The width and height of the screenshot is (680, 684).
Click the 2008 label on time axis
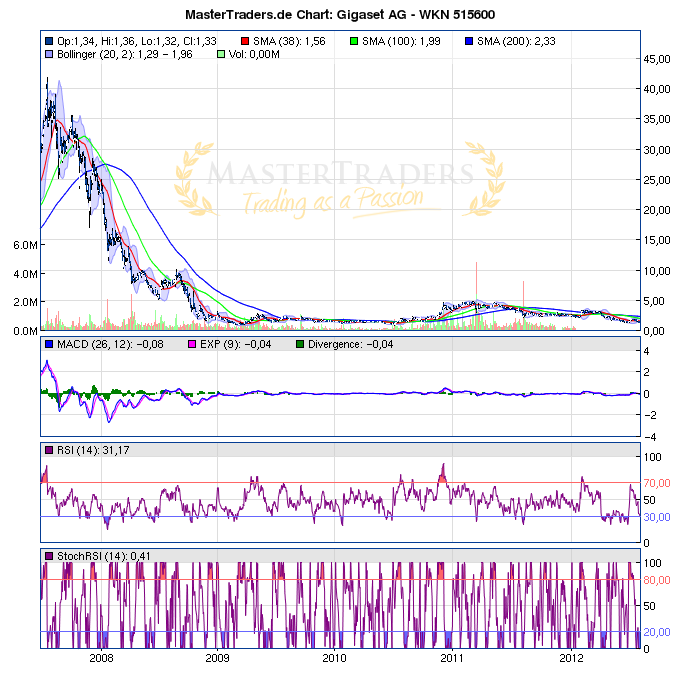[x=101, y=658]
